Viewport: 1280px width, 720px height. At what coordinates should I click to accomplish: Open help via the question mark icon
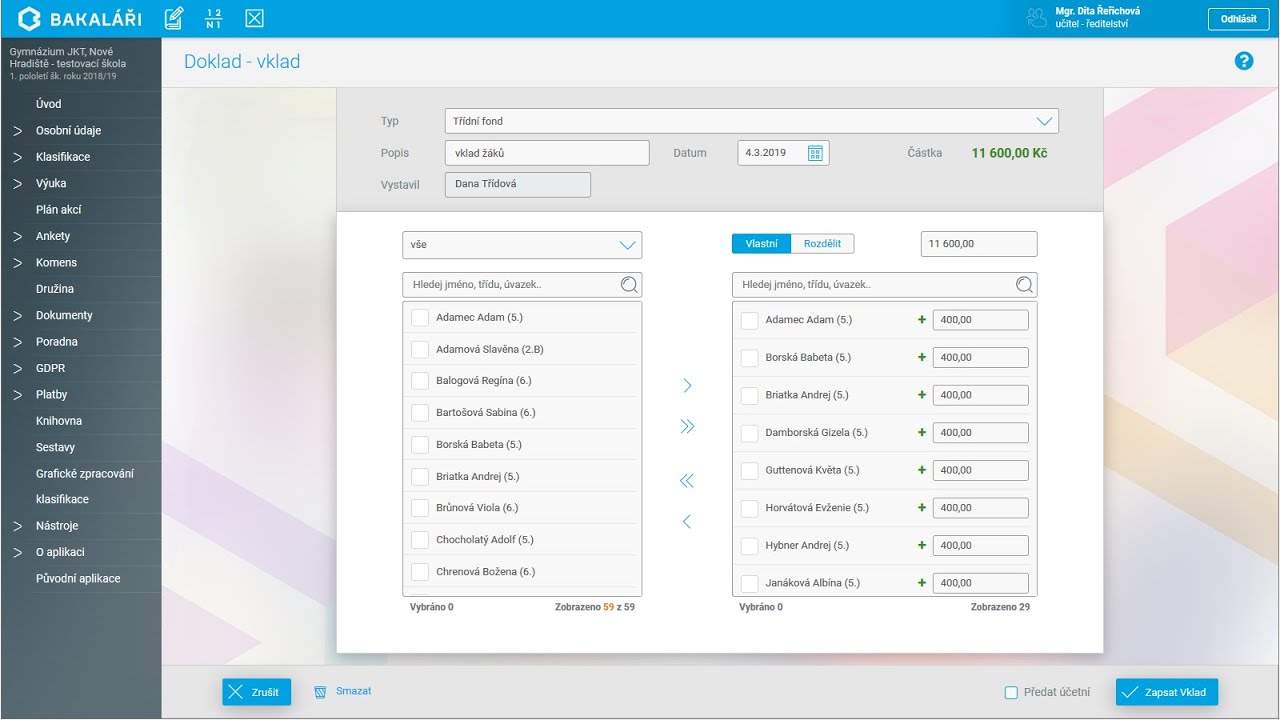click(x=1244, y=61)
